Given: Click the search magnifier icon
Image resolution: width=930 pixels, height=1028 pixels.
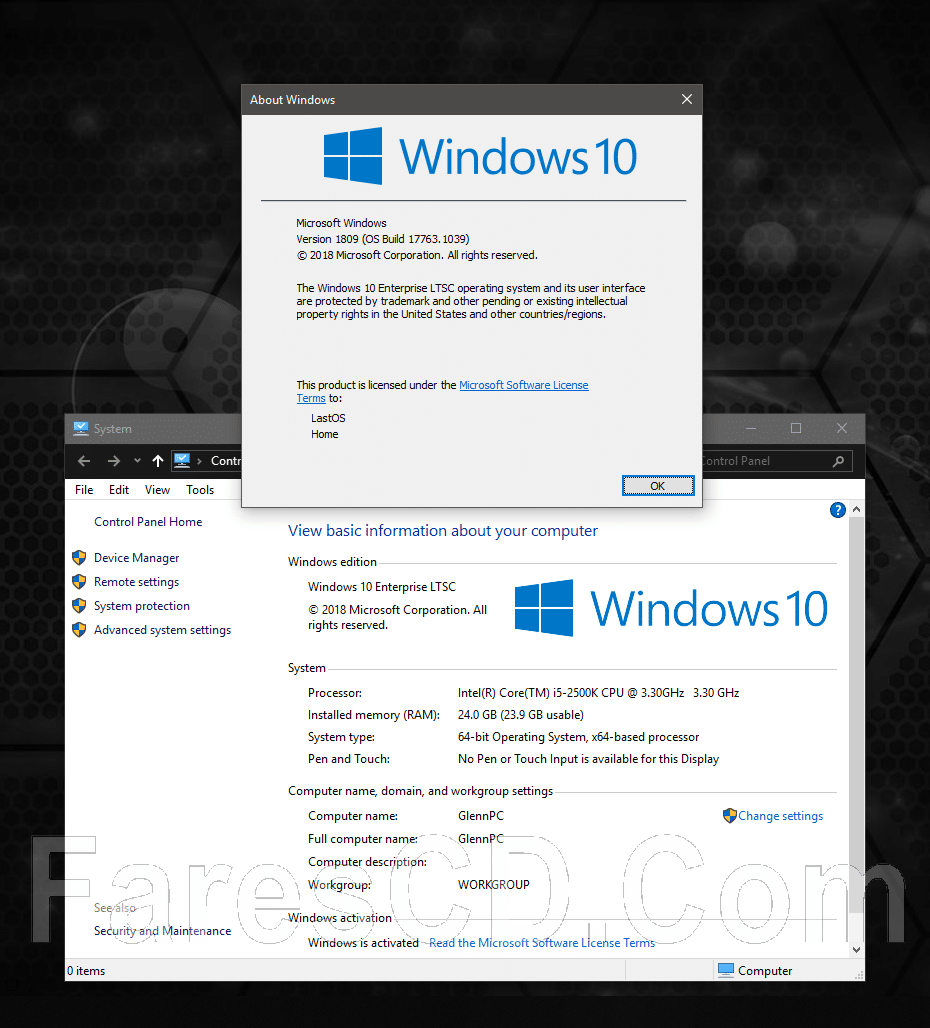Looking at the screenshot, I should 838,461.
